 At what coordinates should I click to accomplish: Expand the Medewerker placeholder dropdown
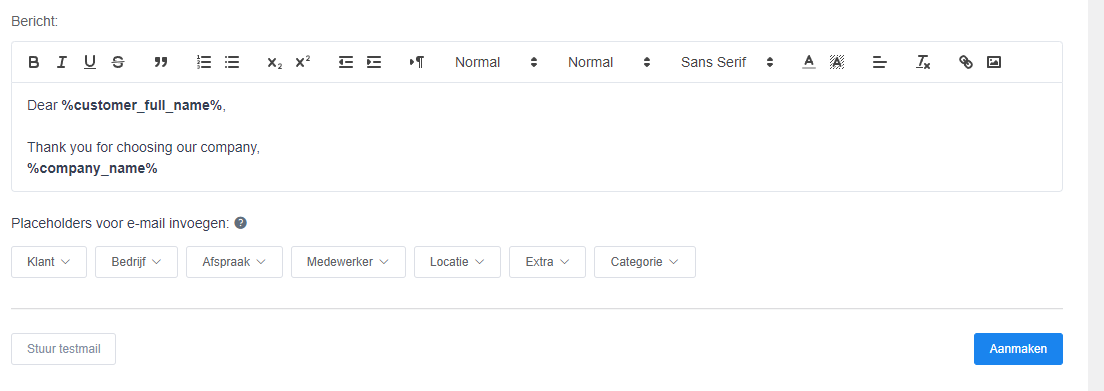(x=349, y=262)
